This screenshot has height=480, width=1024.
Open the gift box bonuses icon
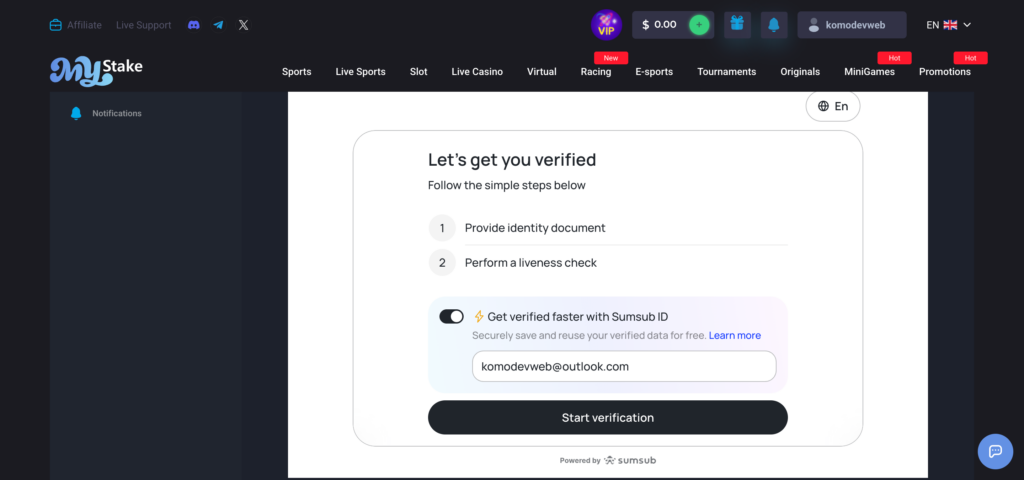(737, 24)
